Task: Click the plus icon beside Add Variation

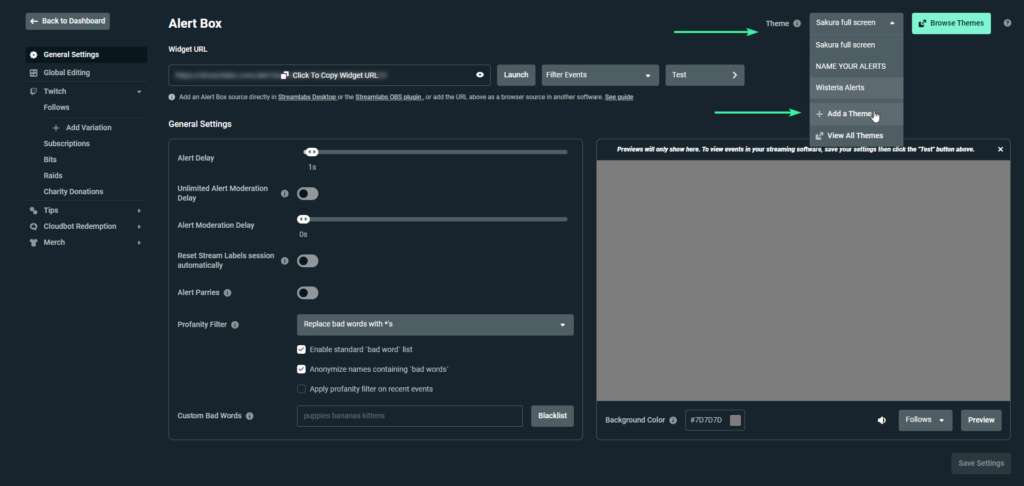Action: point(56,128)
